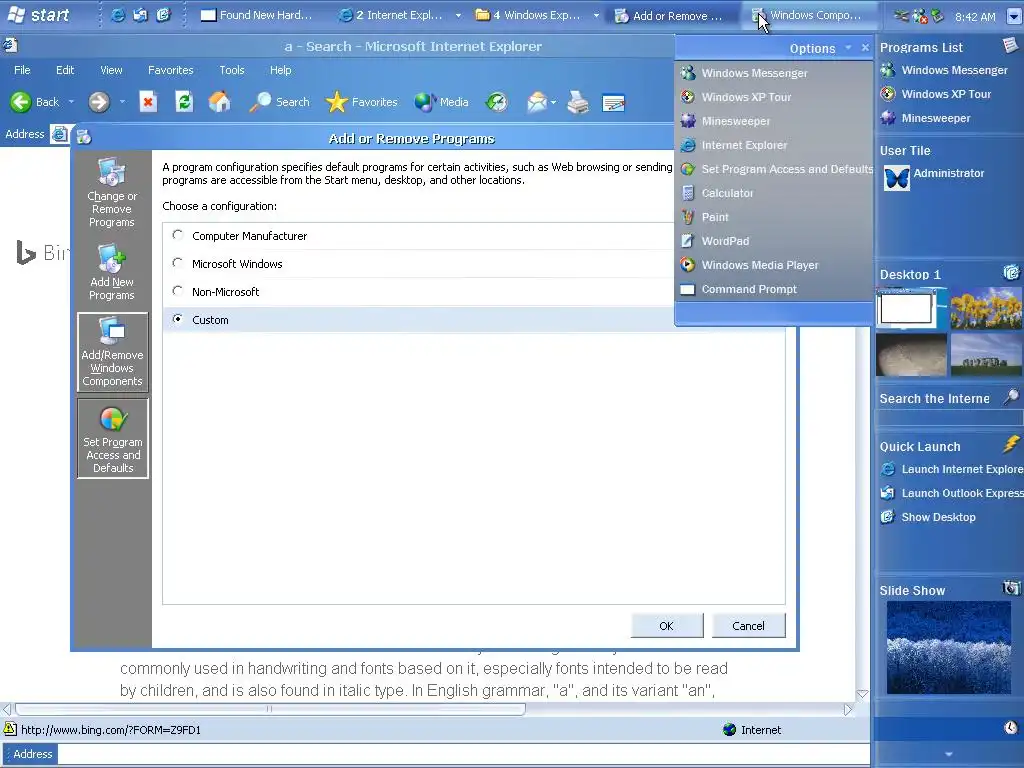Switch to Found New Hardware taskbar button
The height and width of the screenshot is (768, 1024).
[255, 15]
